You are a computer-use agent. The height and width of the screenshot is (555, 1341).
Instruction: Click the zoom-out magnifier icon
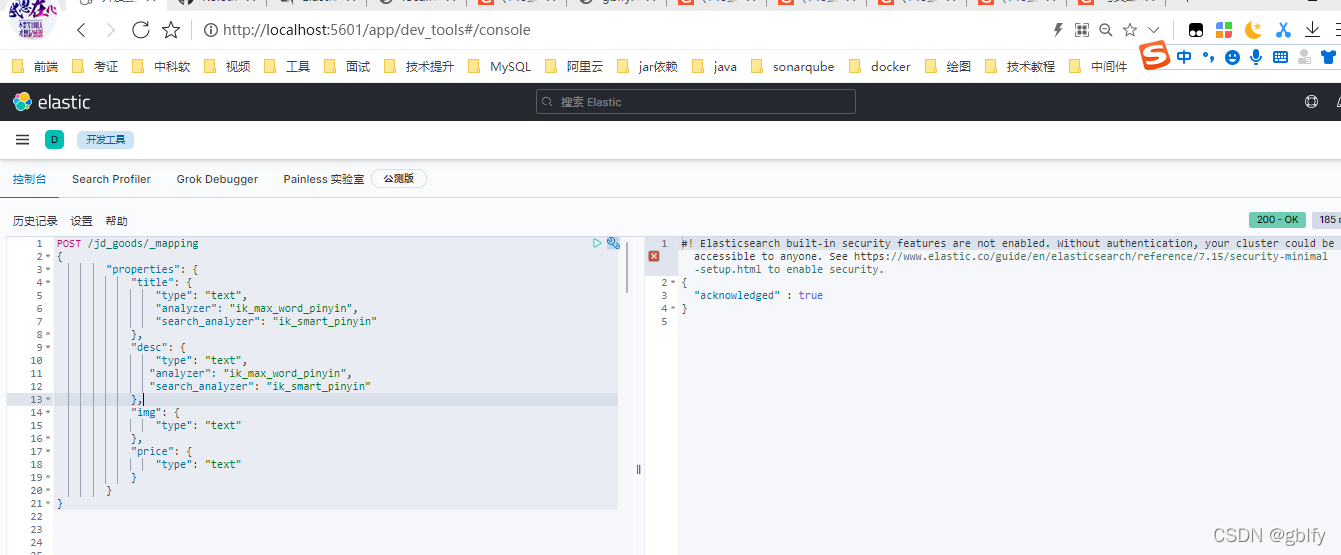[1106, 30]
